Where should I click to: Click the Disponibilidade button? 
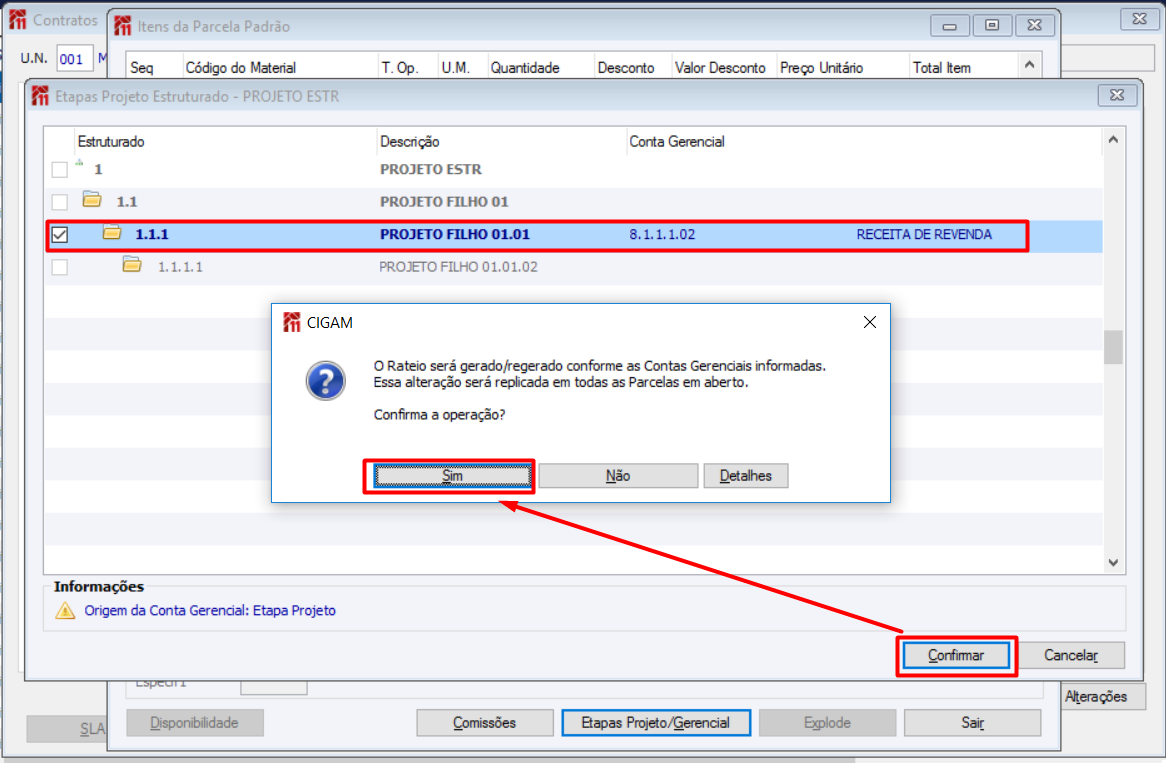(195, 723)
